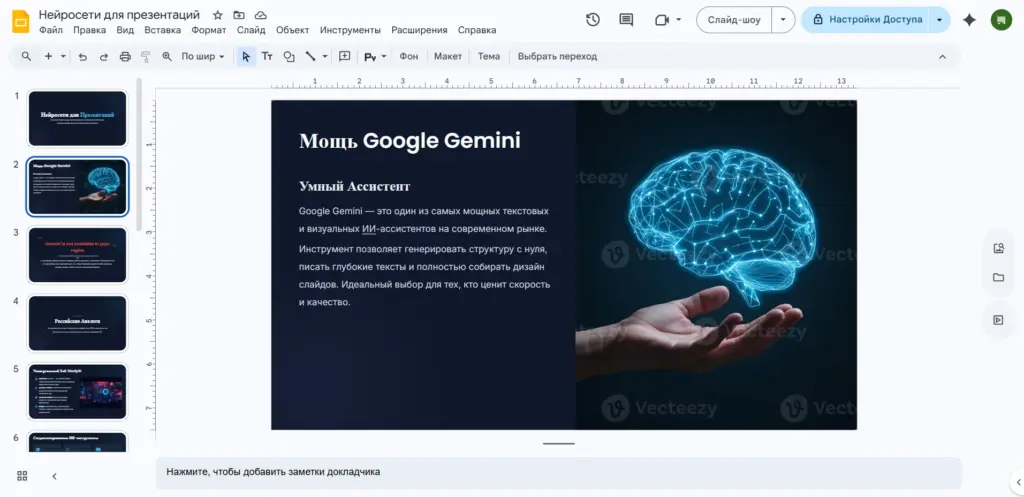1024x497 pixels.
Task: Select the paint format roller tool
Action: (146, 57)
